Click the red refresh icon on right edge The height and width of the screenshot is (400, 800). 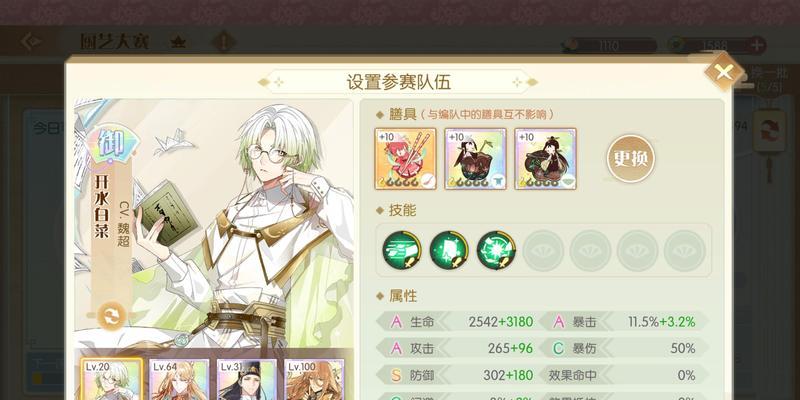click(x=769, y=131)
